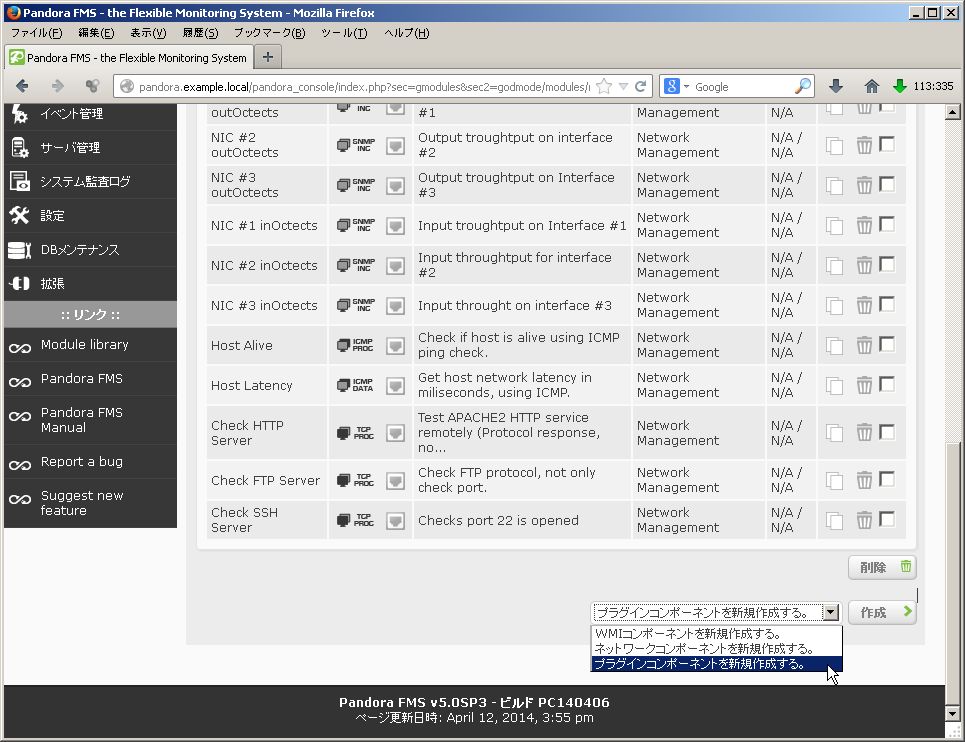Open ヘルプ menu
The image size is (965, 742).
pos(407,33)
